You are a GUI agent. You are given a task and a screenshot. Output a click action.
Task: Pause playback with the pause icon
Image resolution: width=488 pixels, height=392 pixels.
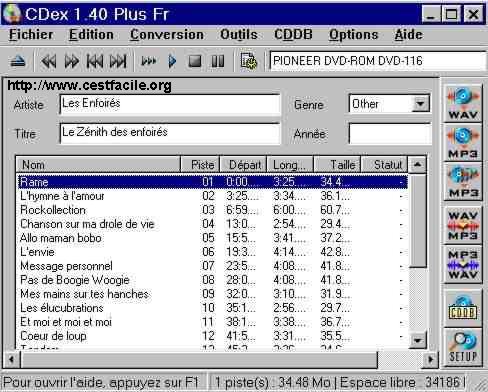tap(218, 61)
